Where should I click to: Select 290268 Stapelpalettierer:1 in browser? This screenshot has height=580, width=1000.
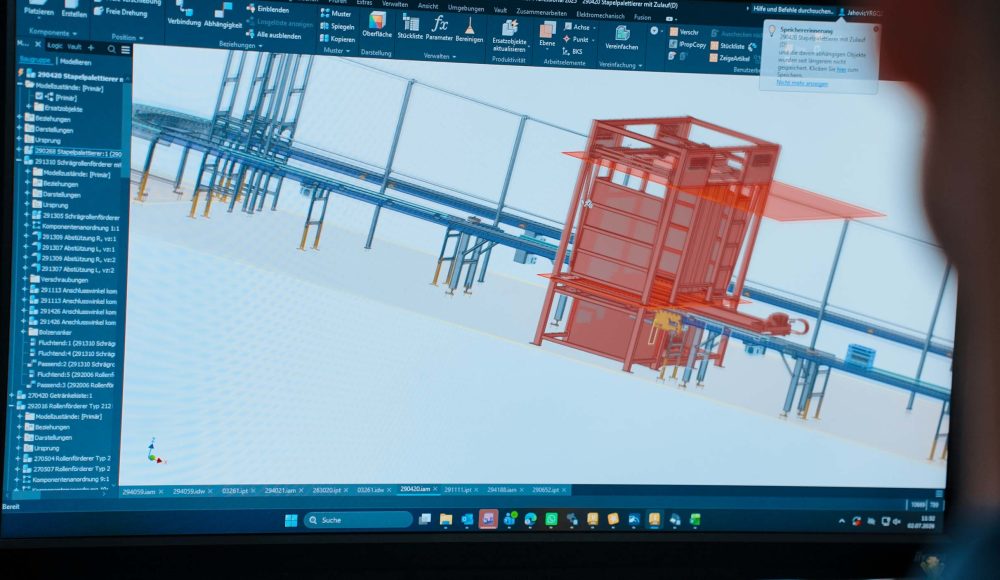[77, 152]
